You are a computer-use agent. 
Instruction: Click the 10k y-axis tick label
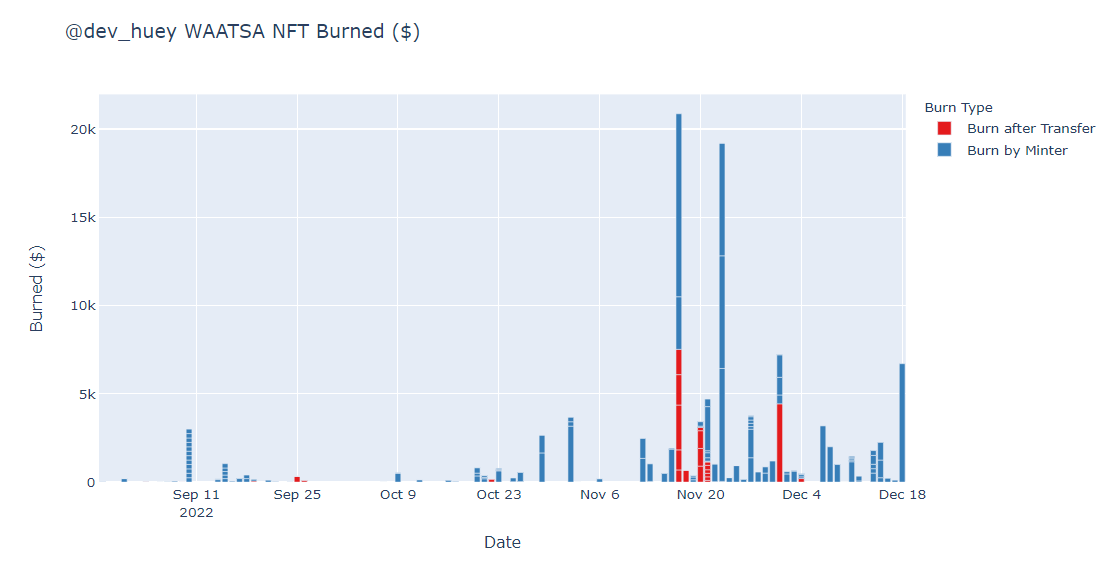[x=83, y=306]
